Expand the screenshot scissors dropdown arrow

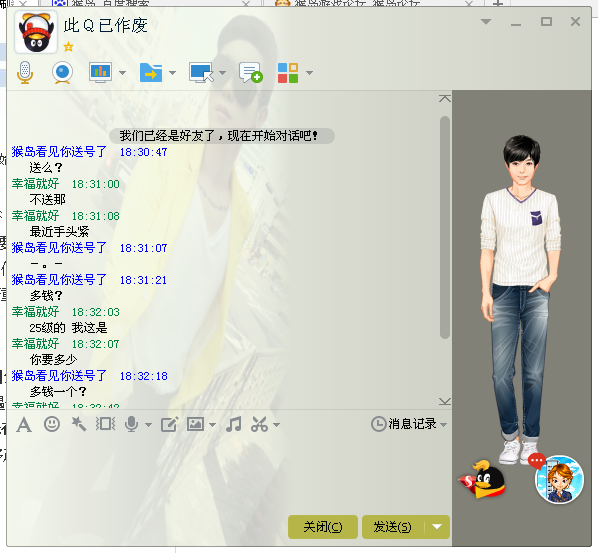click(x=276, y=424)
